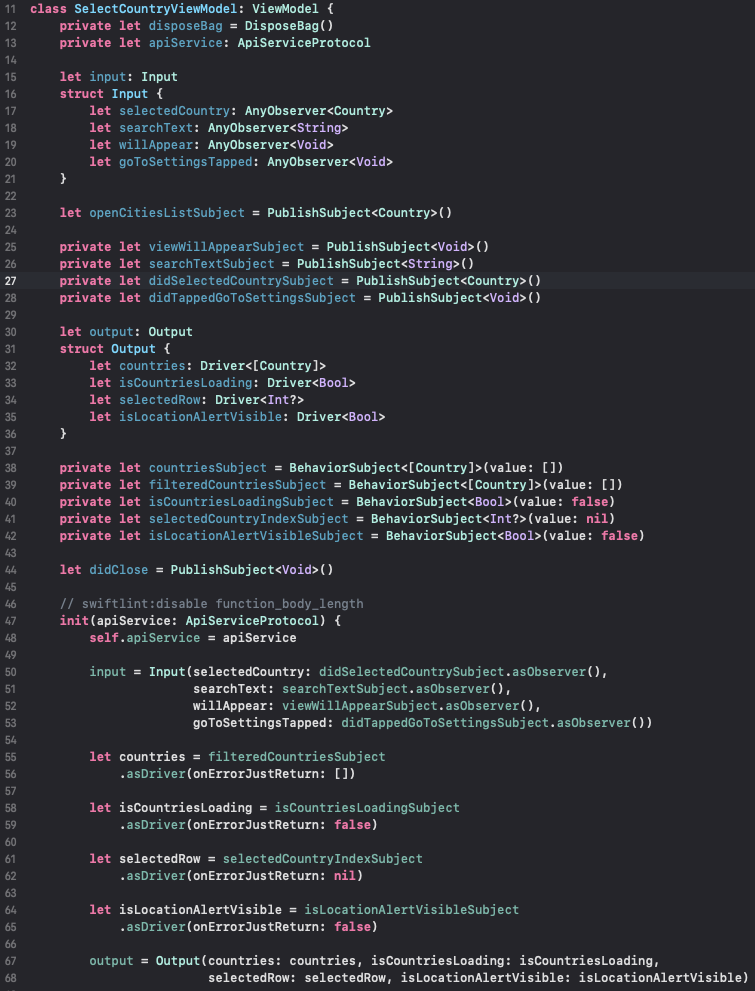The image size is (755, 991).
Task: Click selectedCountryIndexSubject declaration on line 41
Action: point(248,520)
